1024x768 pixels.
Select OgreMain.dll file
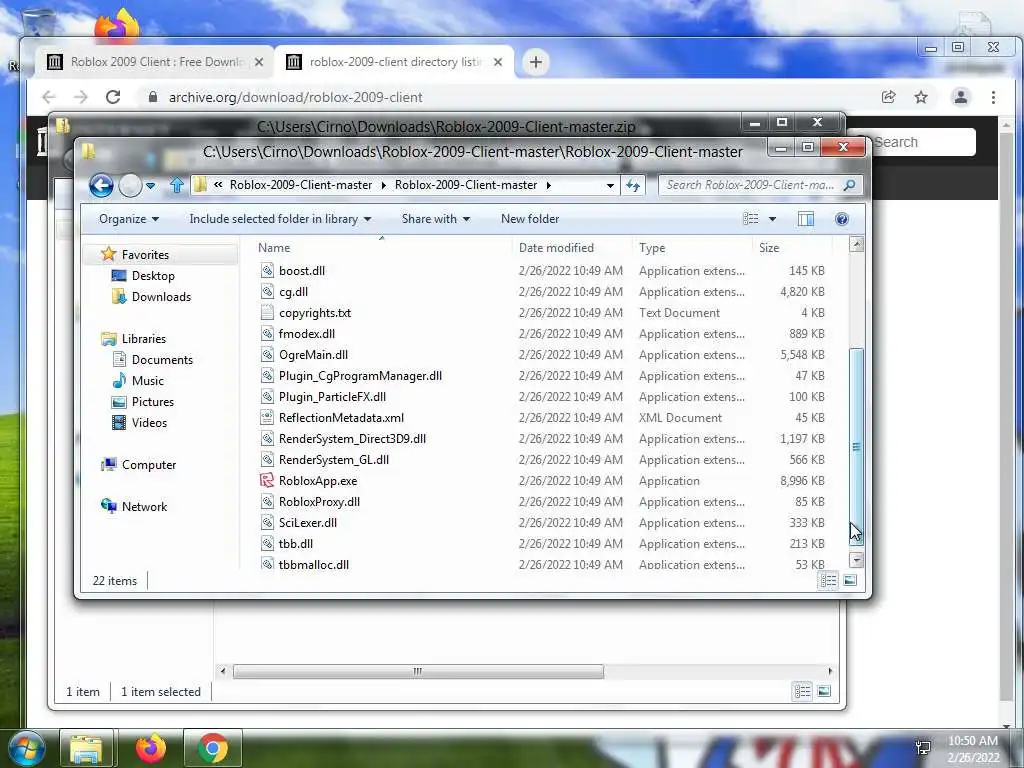313,355
